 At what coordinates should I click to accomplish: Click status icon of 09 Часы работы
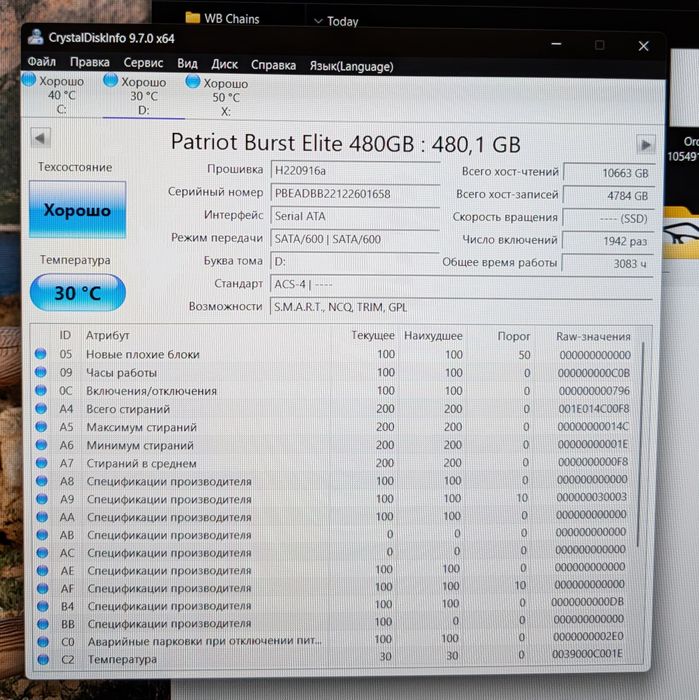(41, 372)
